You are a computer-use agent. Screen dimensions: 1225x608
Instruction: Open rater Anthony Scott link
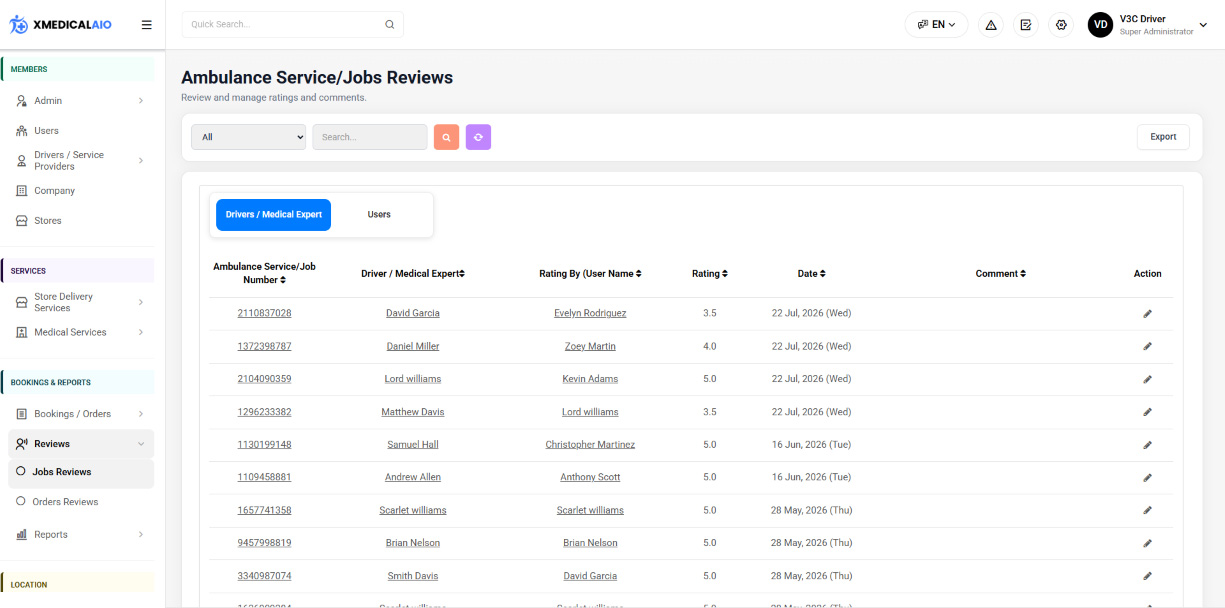[590, 477]
